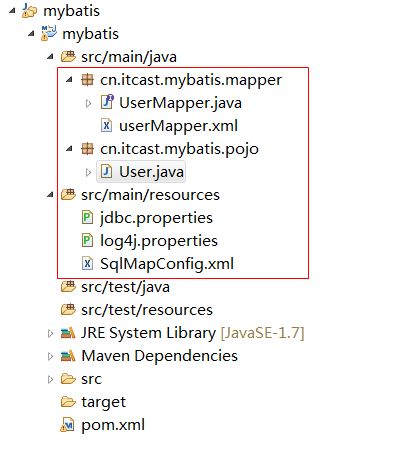Click the cn.itcast.mybatis.mapper package icon
Image resolution: width=393 pixels, height=467 pixels.
[x=87, y=80]
